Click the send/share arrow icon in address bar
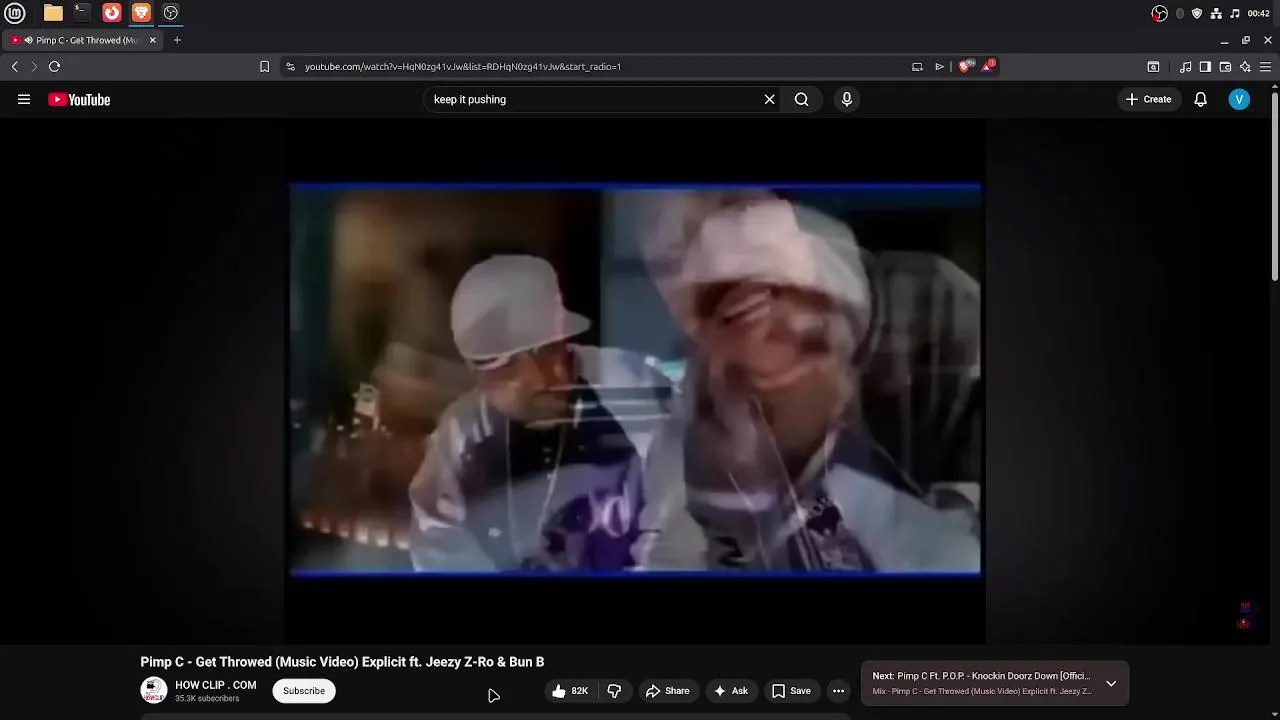 (x=939, y=66)
